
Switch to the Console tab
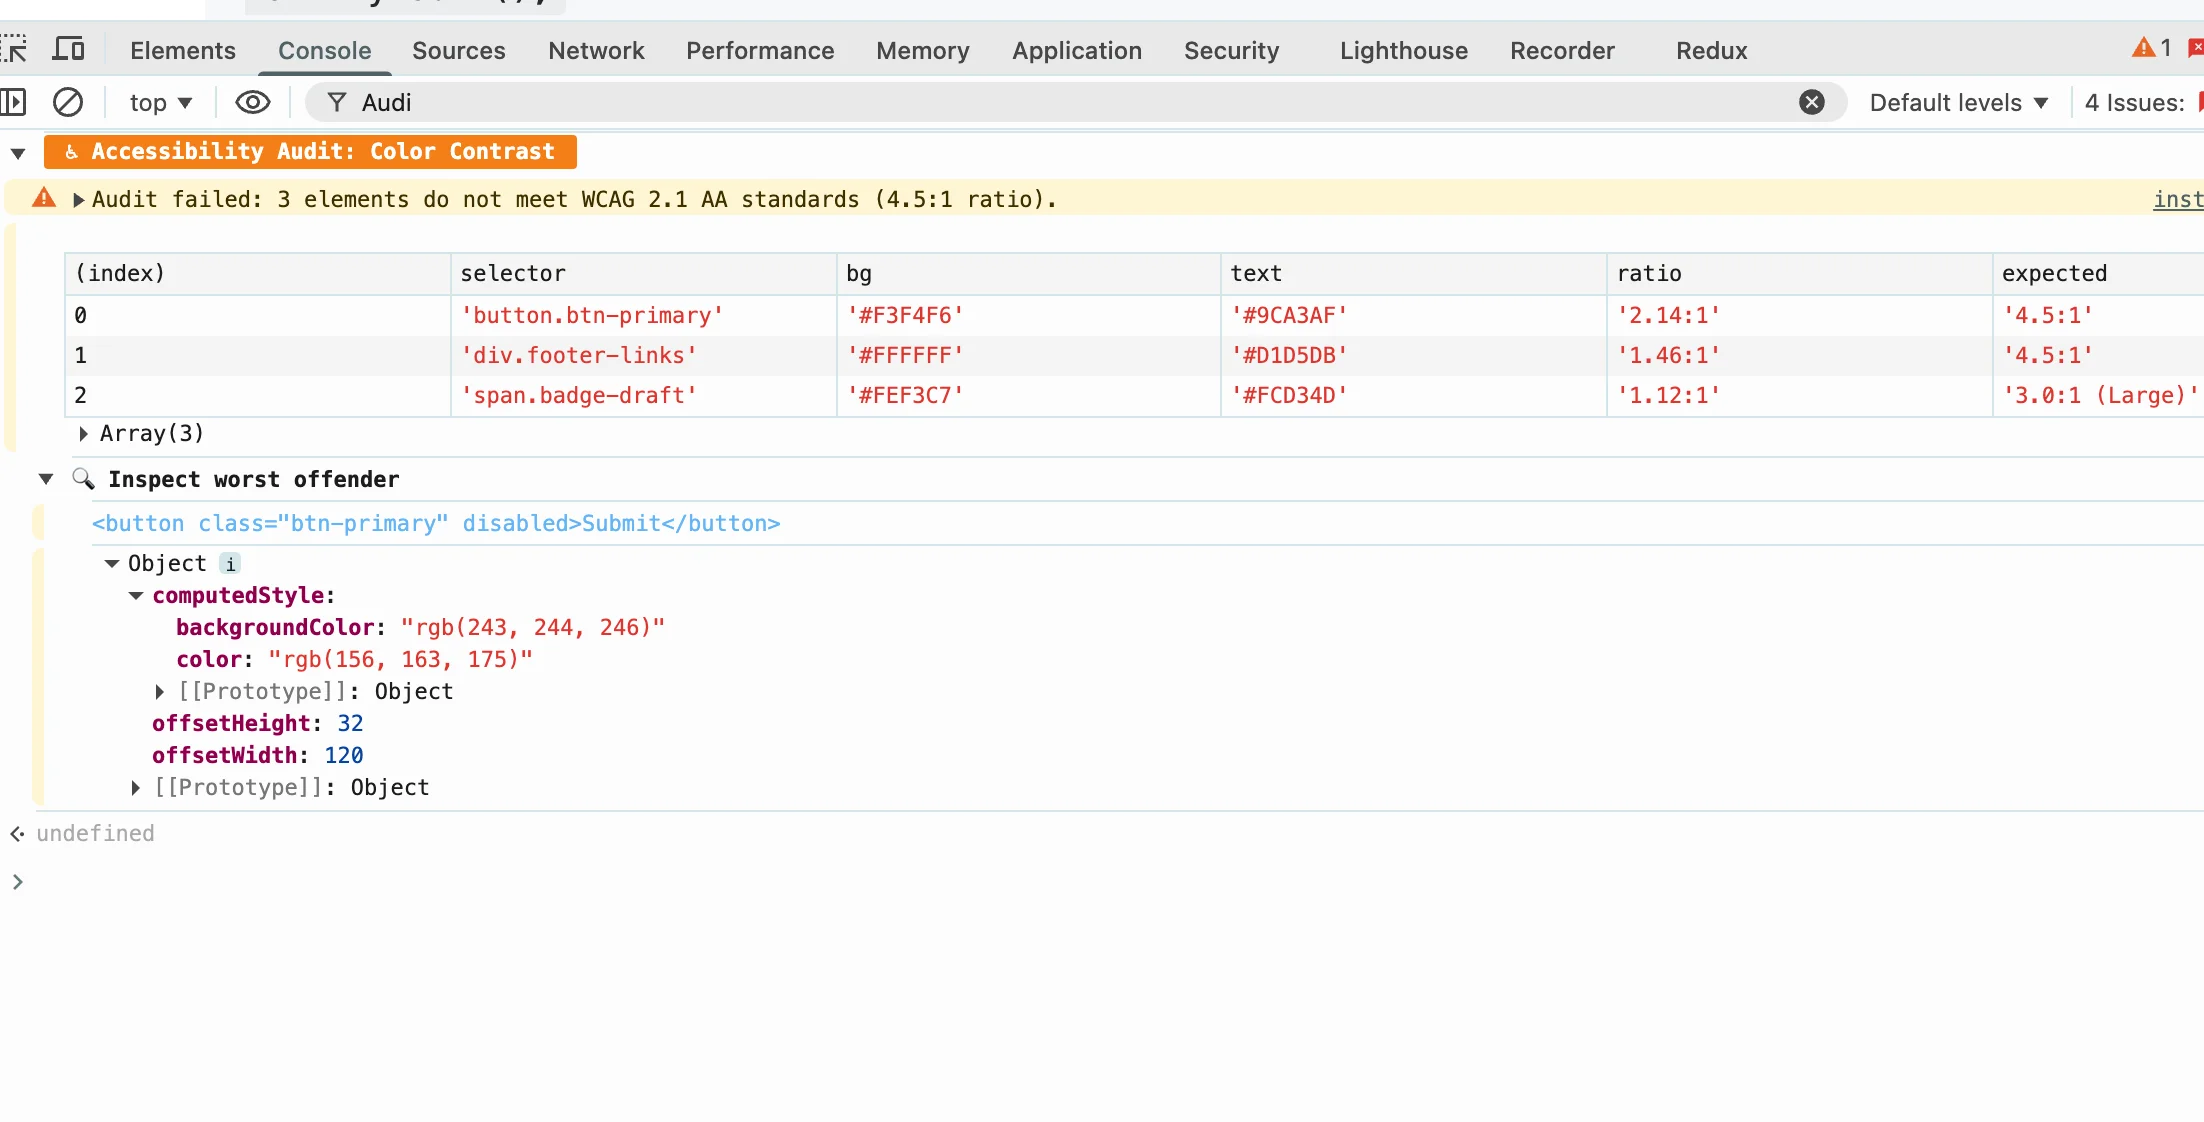[x=325, y=50]
